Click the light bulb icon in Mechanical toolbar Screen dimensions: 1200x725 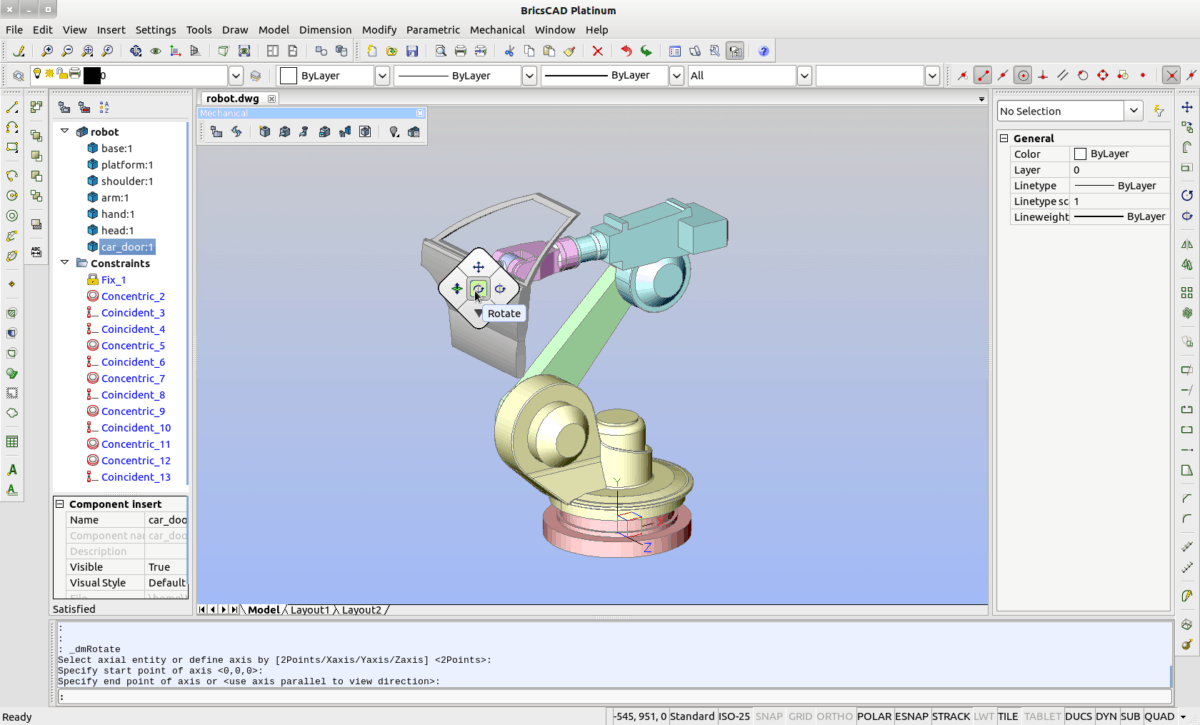394,131
